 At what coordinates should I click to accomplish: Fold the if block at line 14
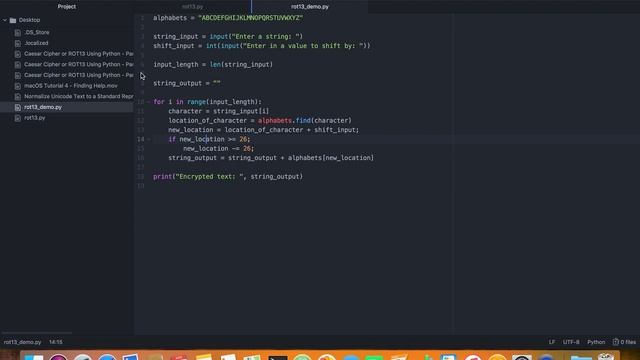coord(149,139)
